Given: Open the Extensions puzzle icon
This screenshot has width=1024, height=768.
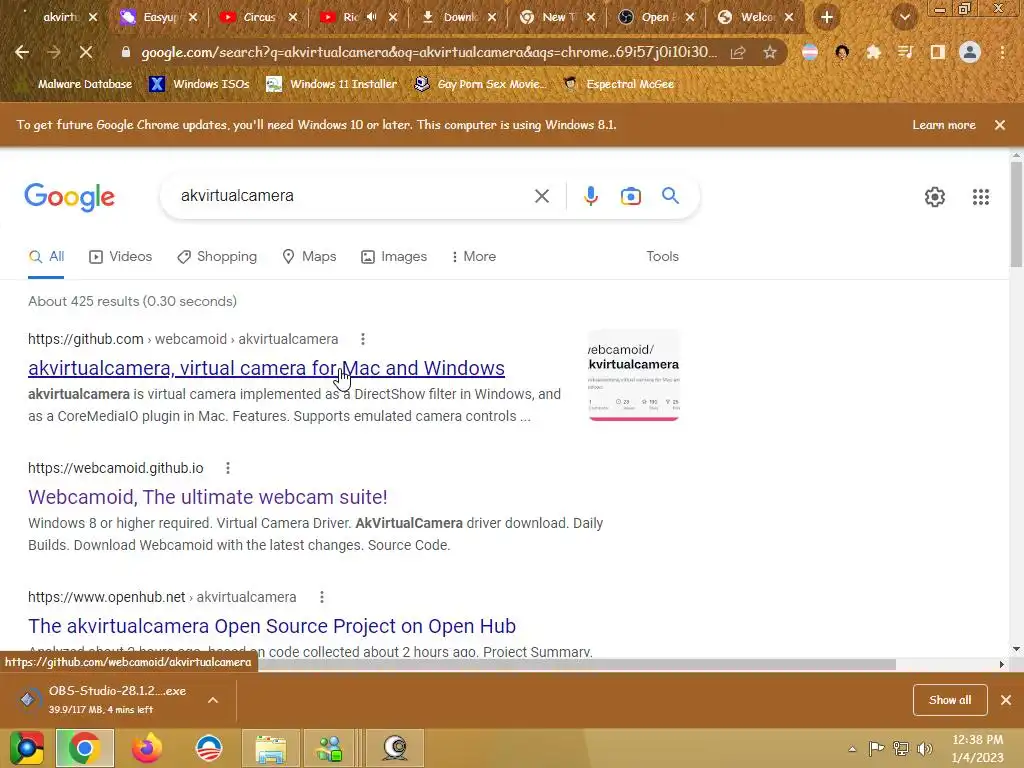Looking at the screenshot, I should click(x=873, y=52).
